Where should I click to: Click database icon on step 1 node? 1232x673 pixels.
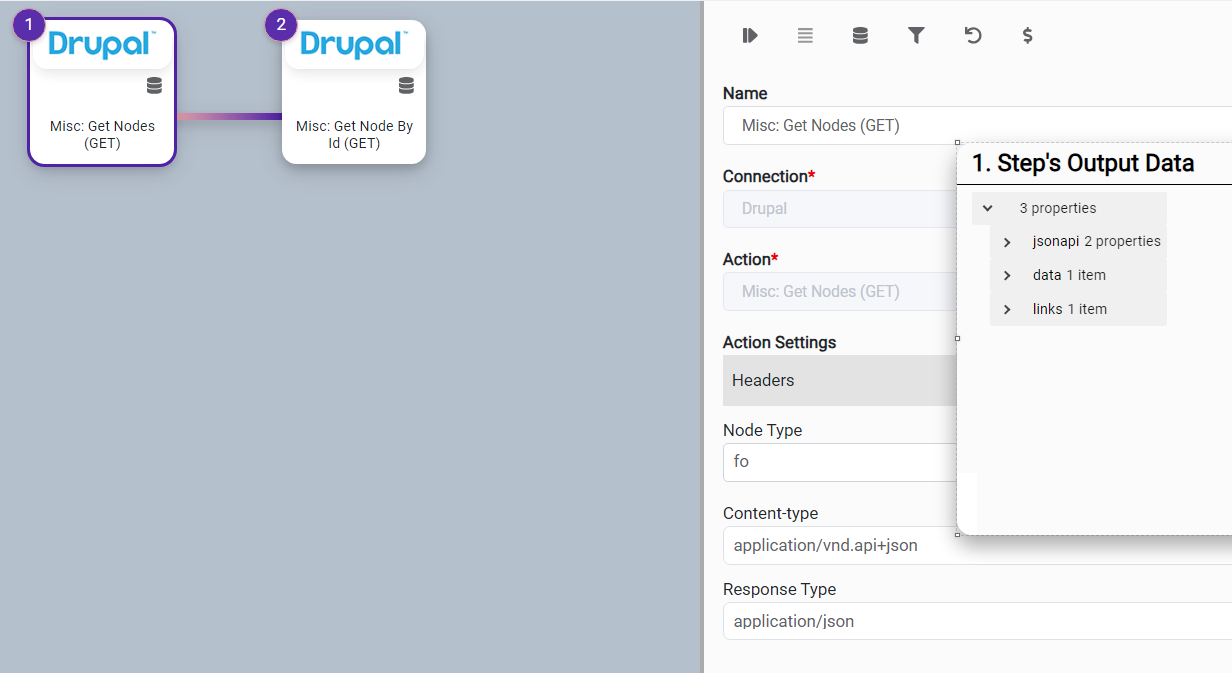click(154, 86)
